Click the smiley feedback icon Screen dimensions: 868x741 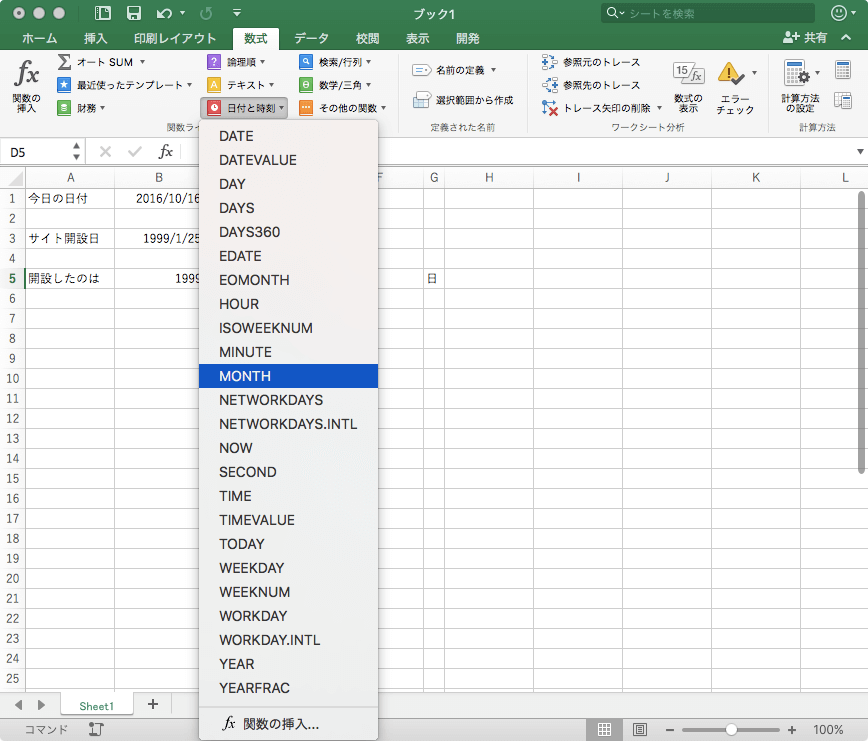click(839, 13)
